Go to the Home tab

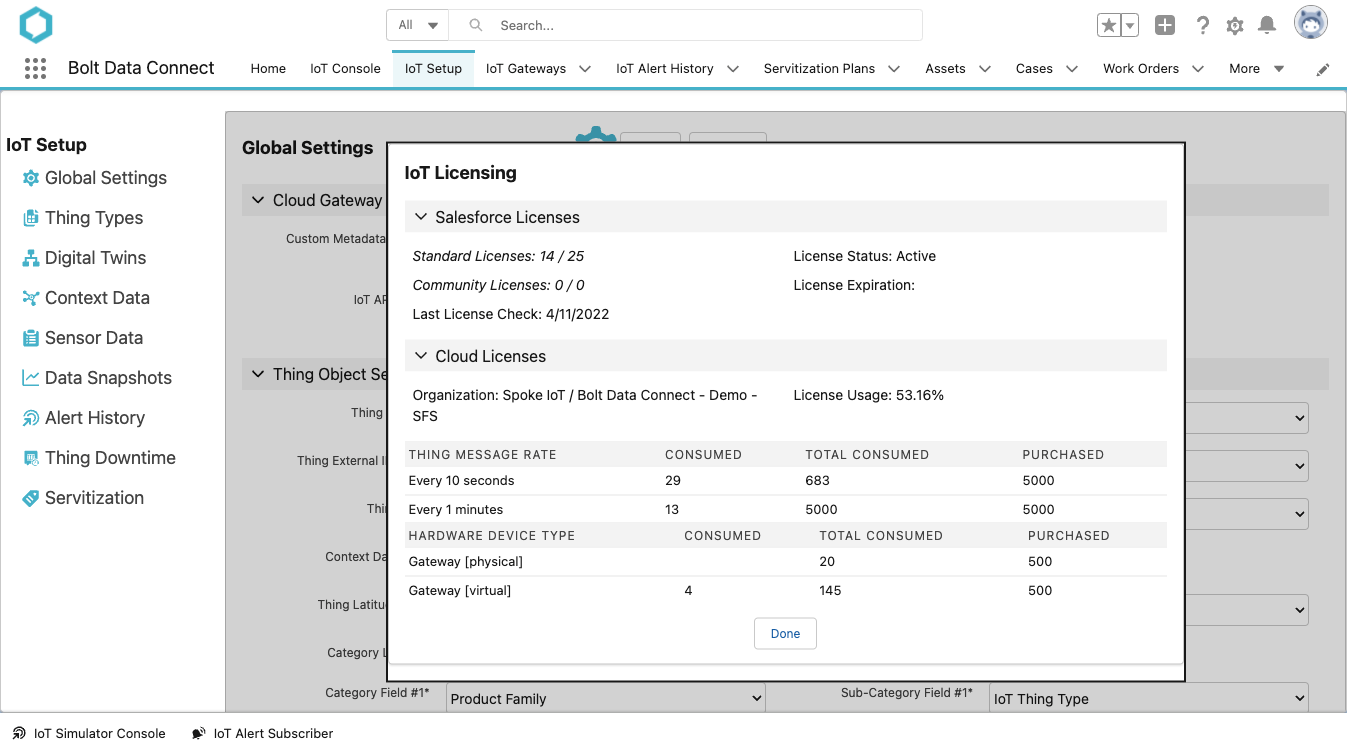tap(268, 69)
